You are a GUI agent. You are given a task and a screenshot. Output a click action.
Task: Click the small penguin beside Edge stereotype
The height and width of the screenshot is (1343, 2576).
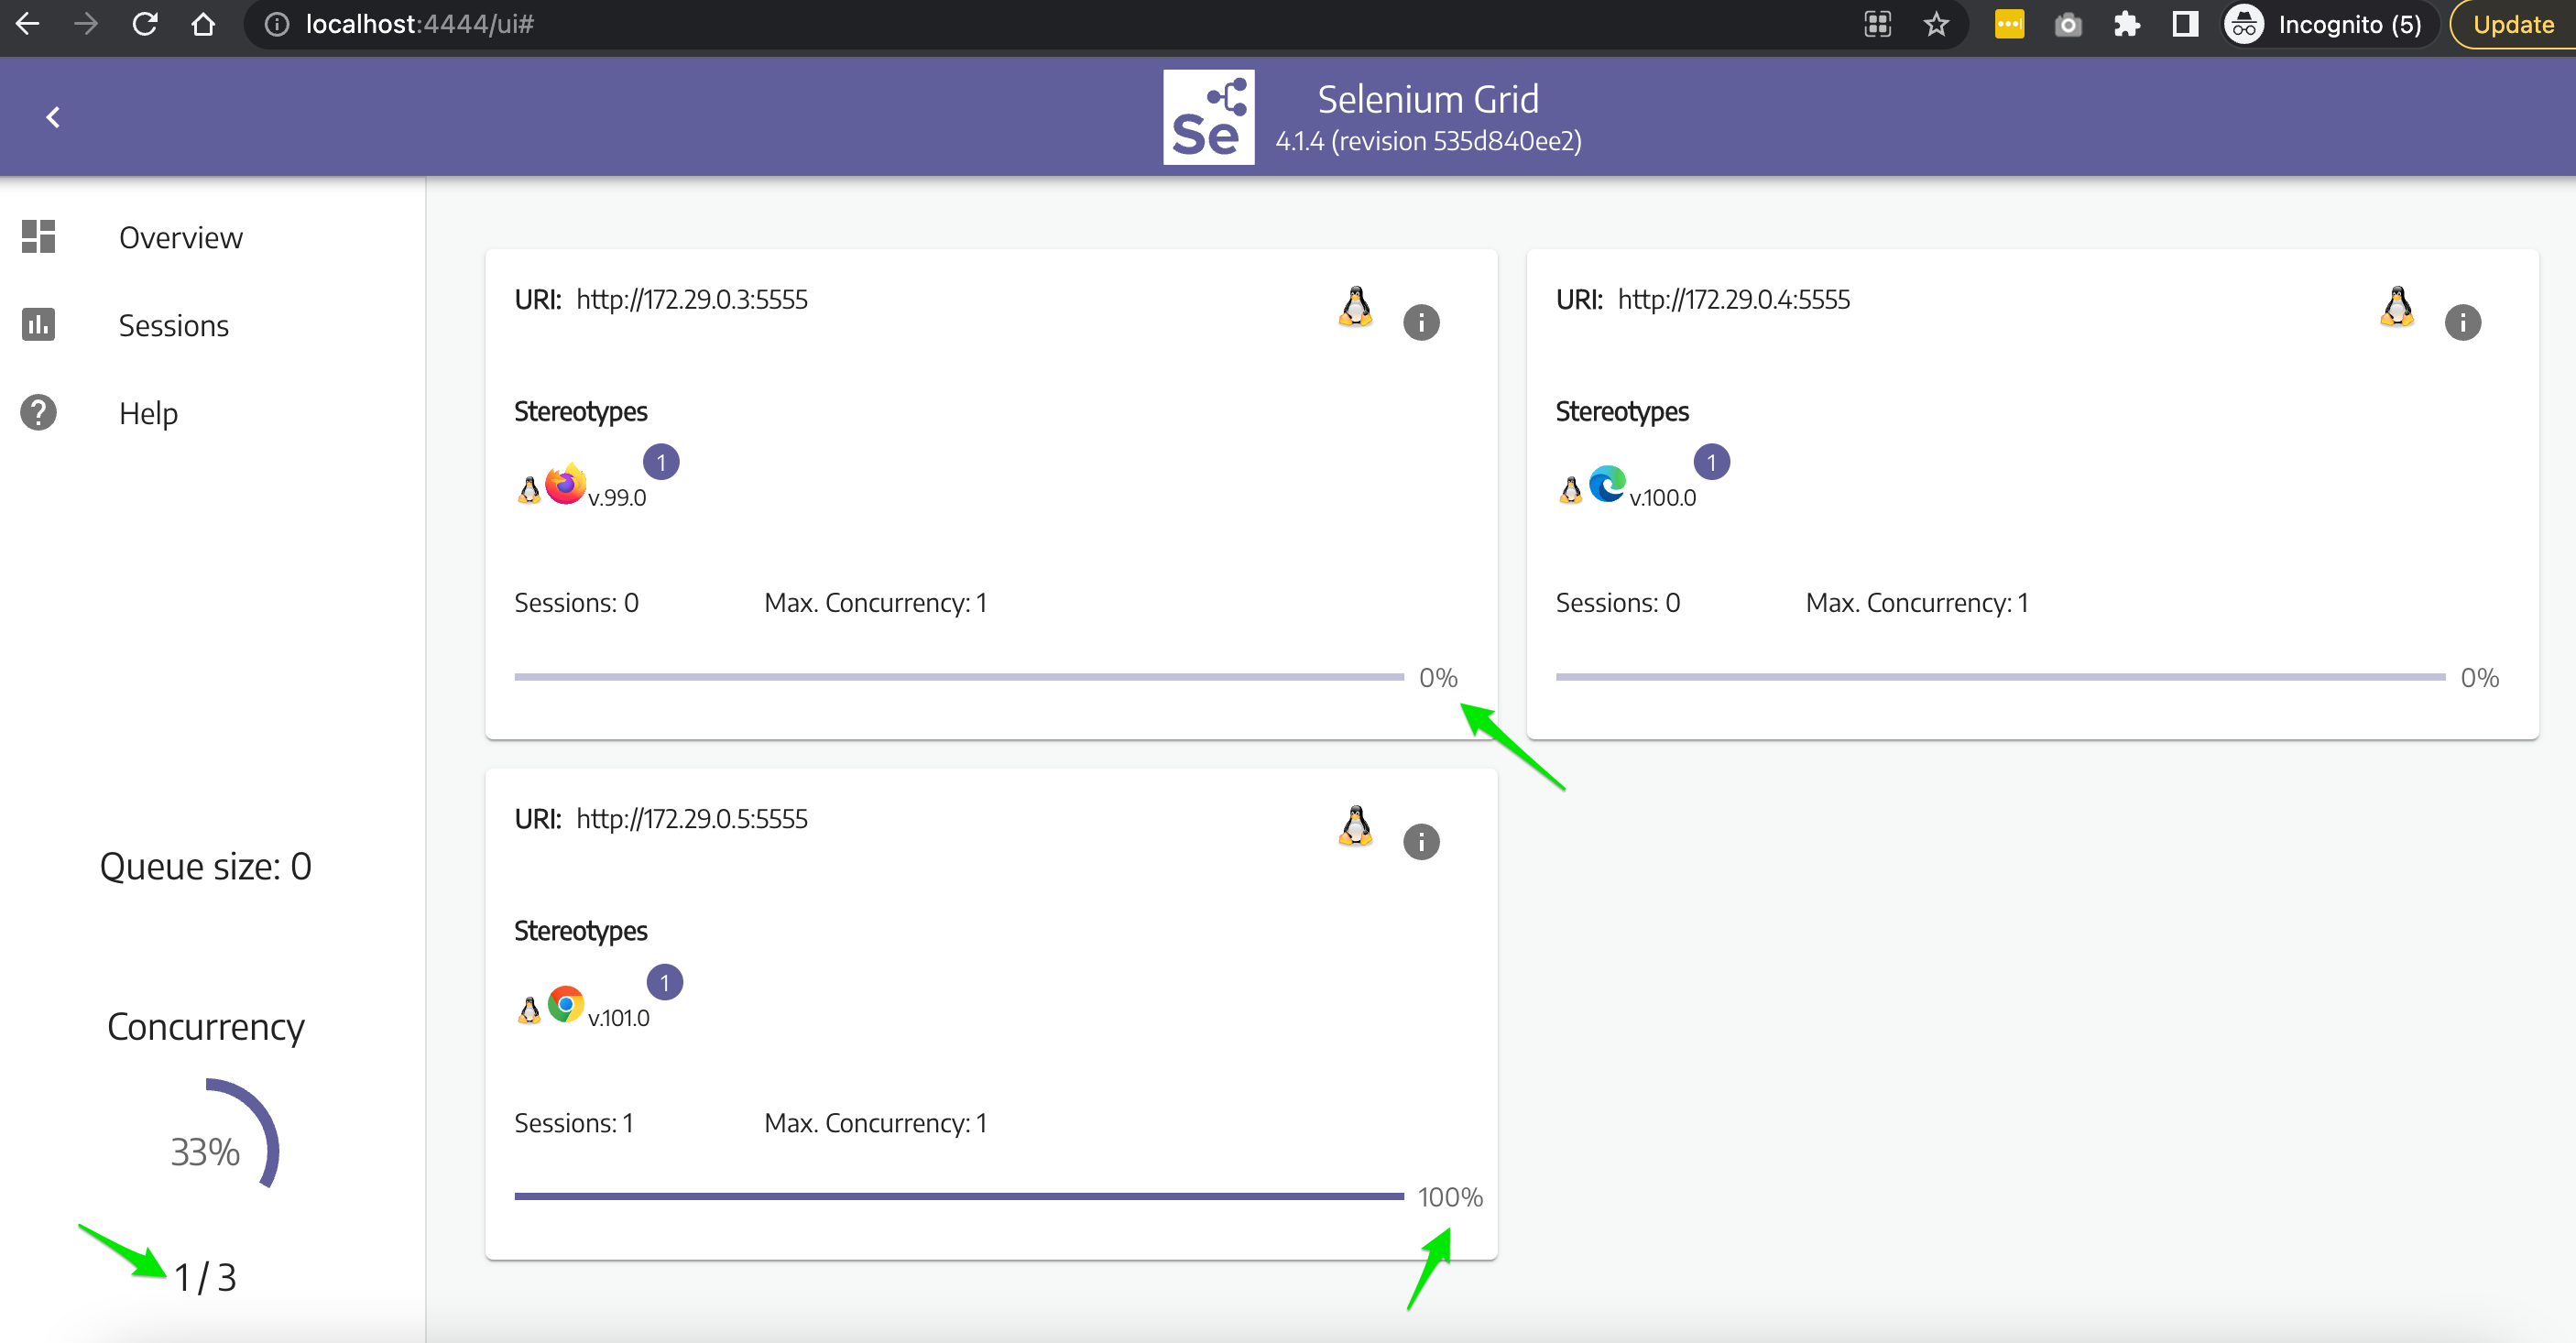(x=1570, y=489)
